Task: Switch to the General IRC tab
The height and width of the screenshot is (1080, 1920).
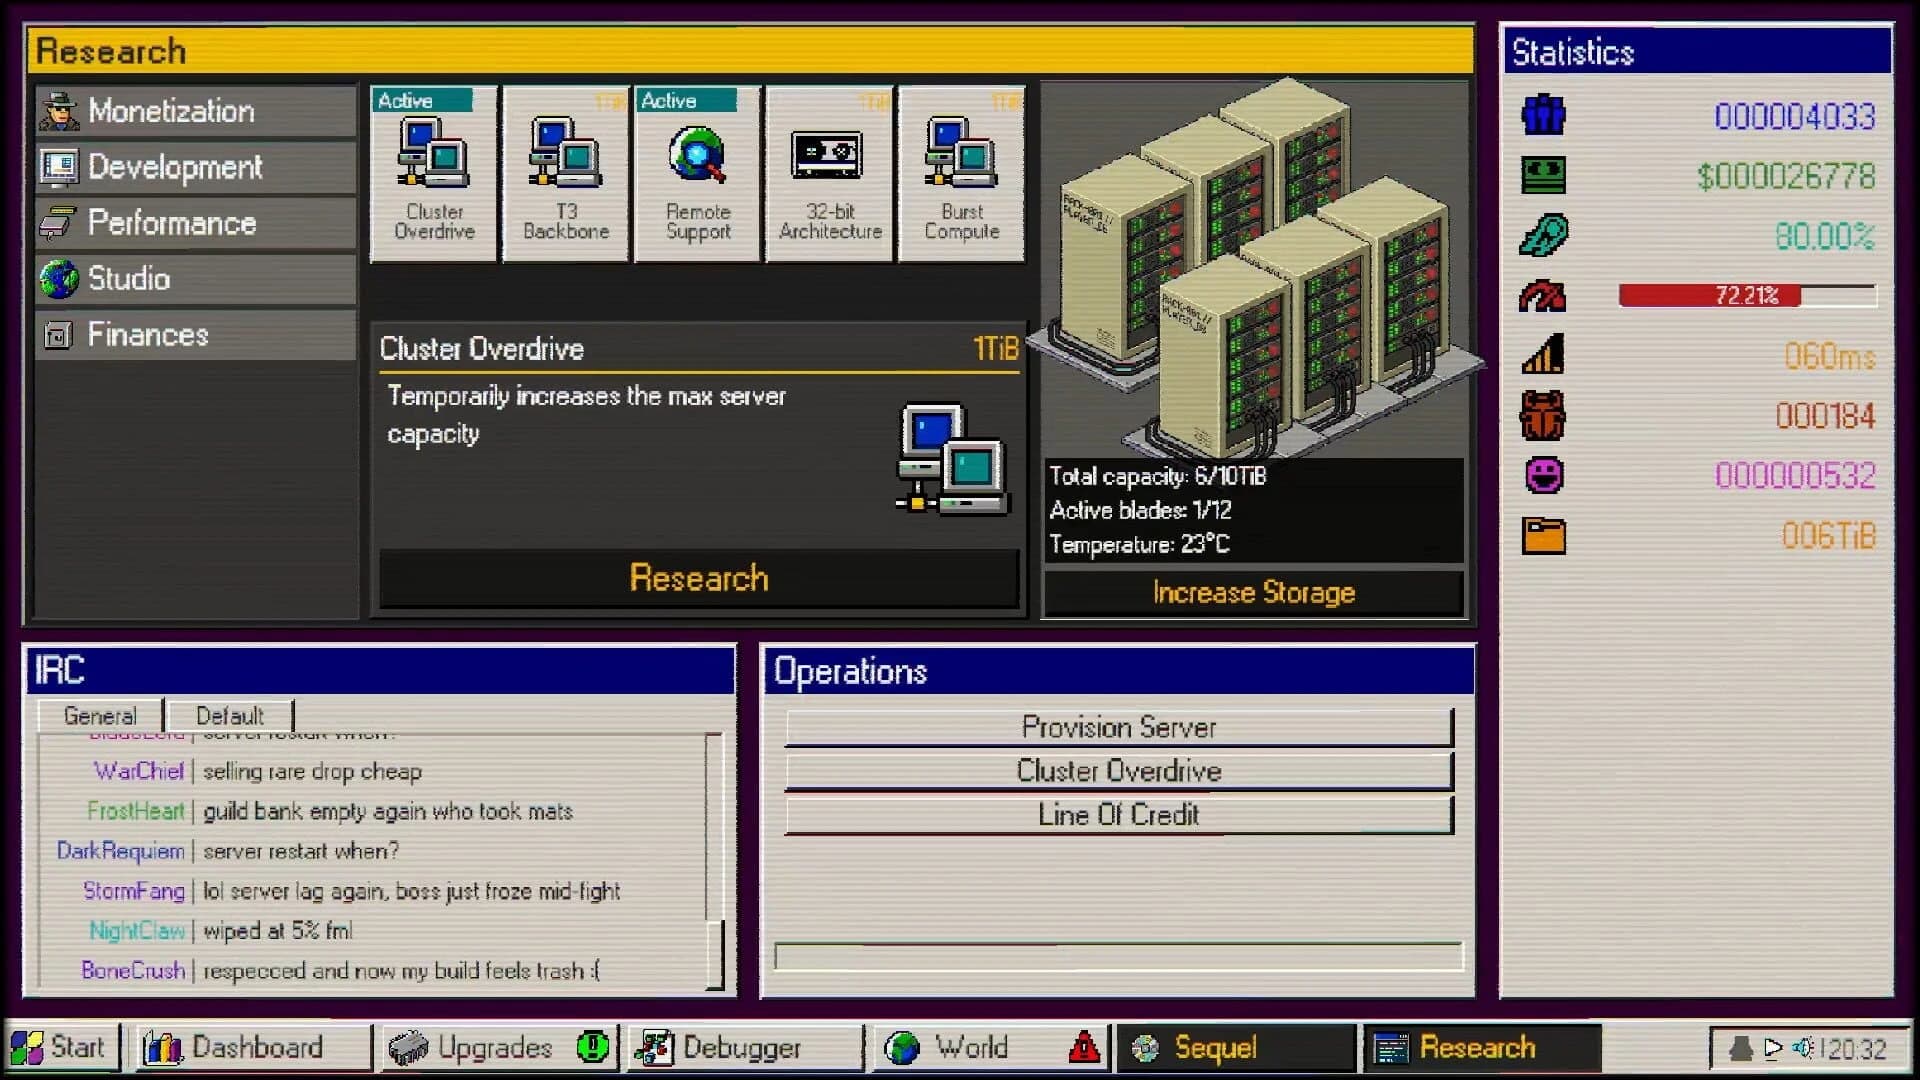Action: click(99, 715)
